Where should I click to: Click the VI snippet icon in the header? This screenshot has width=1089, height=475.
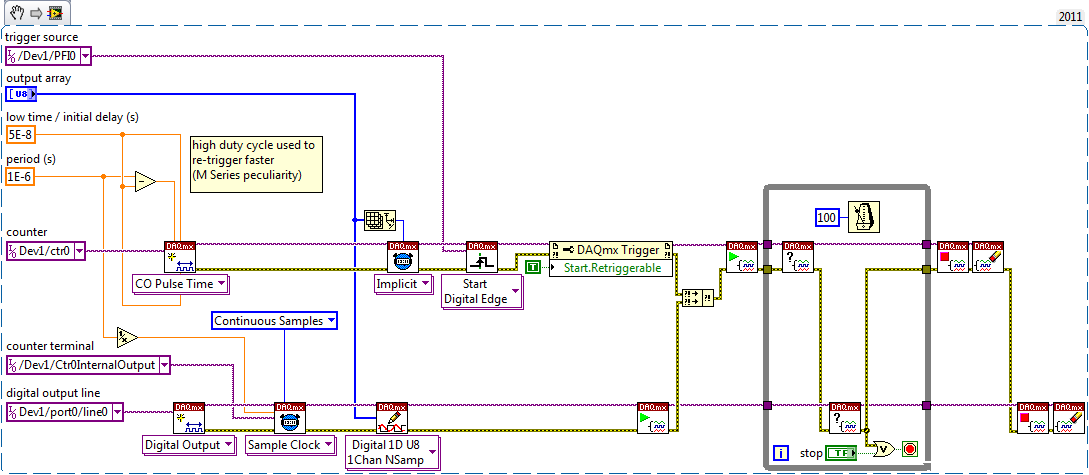pyautogui.click(x=56, y=12)
